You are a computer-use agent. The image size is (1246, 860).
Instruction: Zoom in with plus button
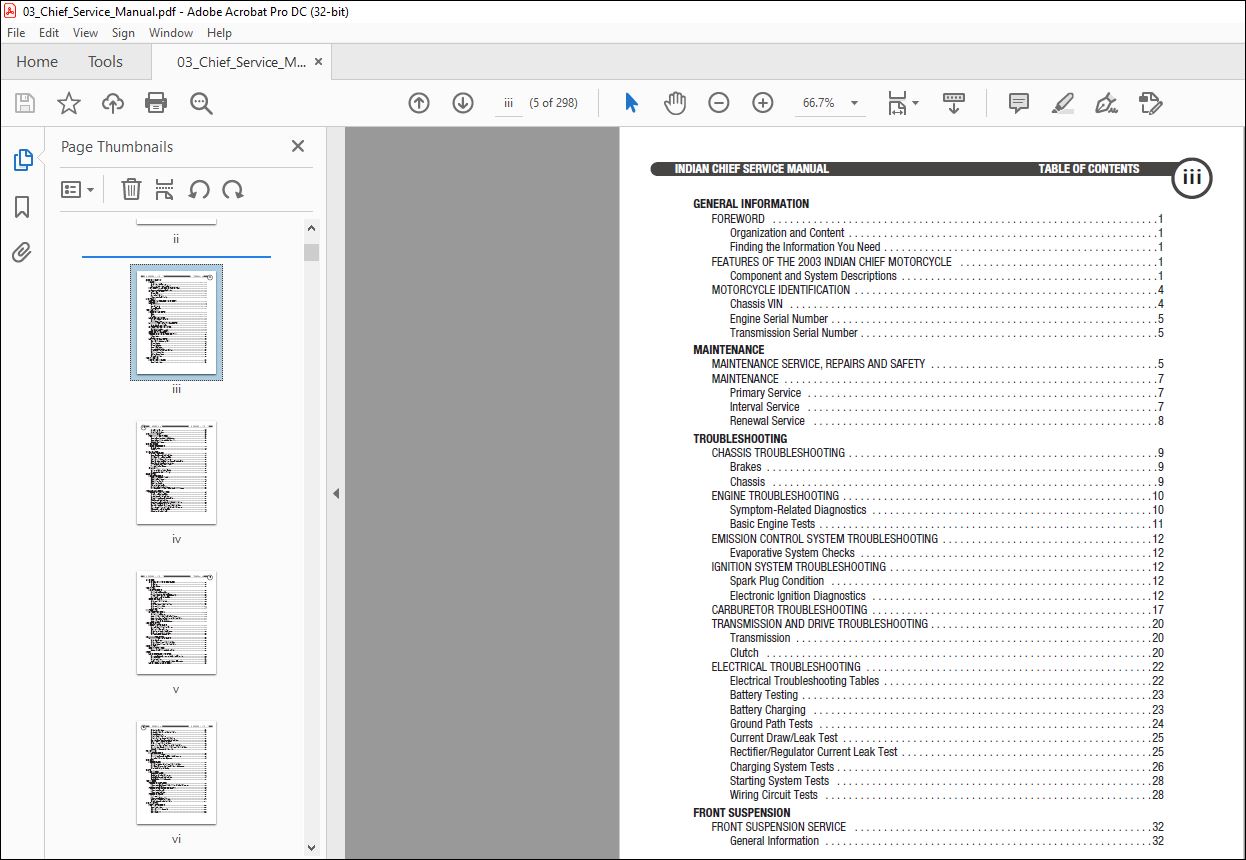(x=763, y=103)
